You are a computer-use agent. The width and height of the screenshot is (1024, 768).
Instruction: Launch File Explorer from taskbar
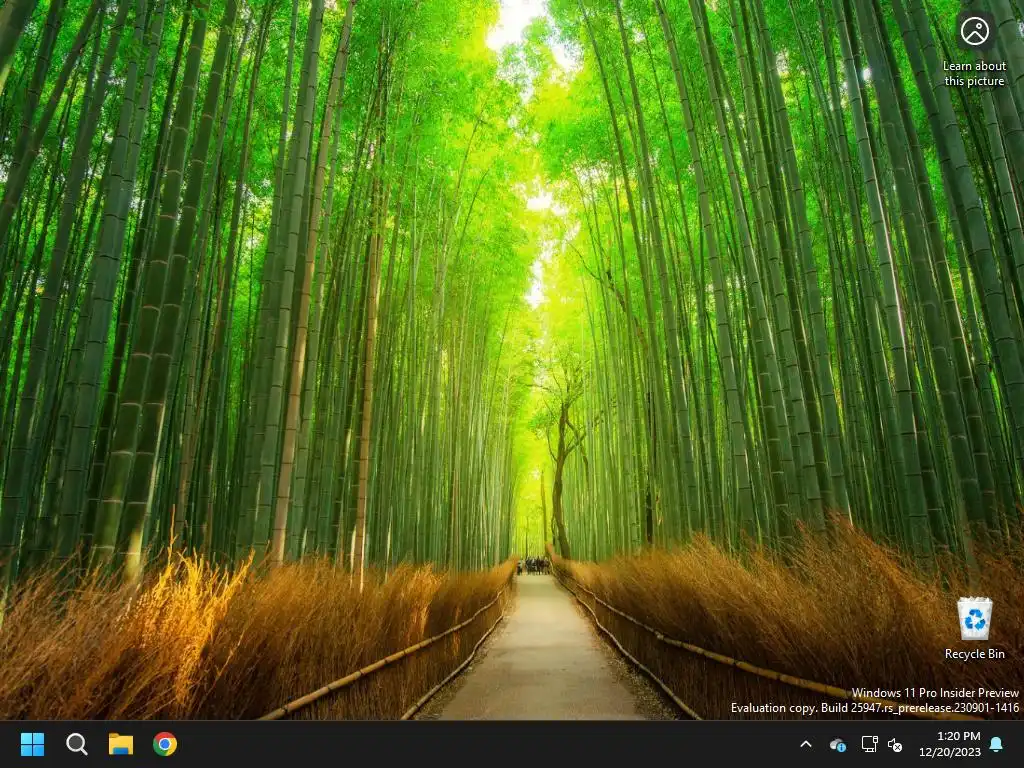[121, 744]
